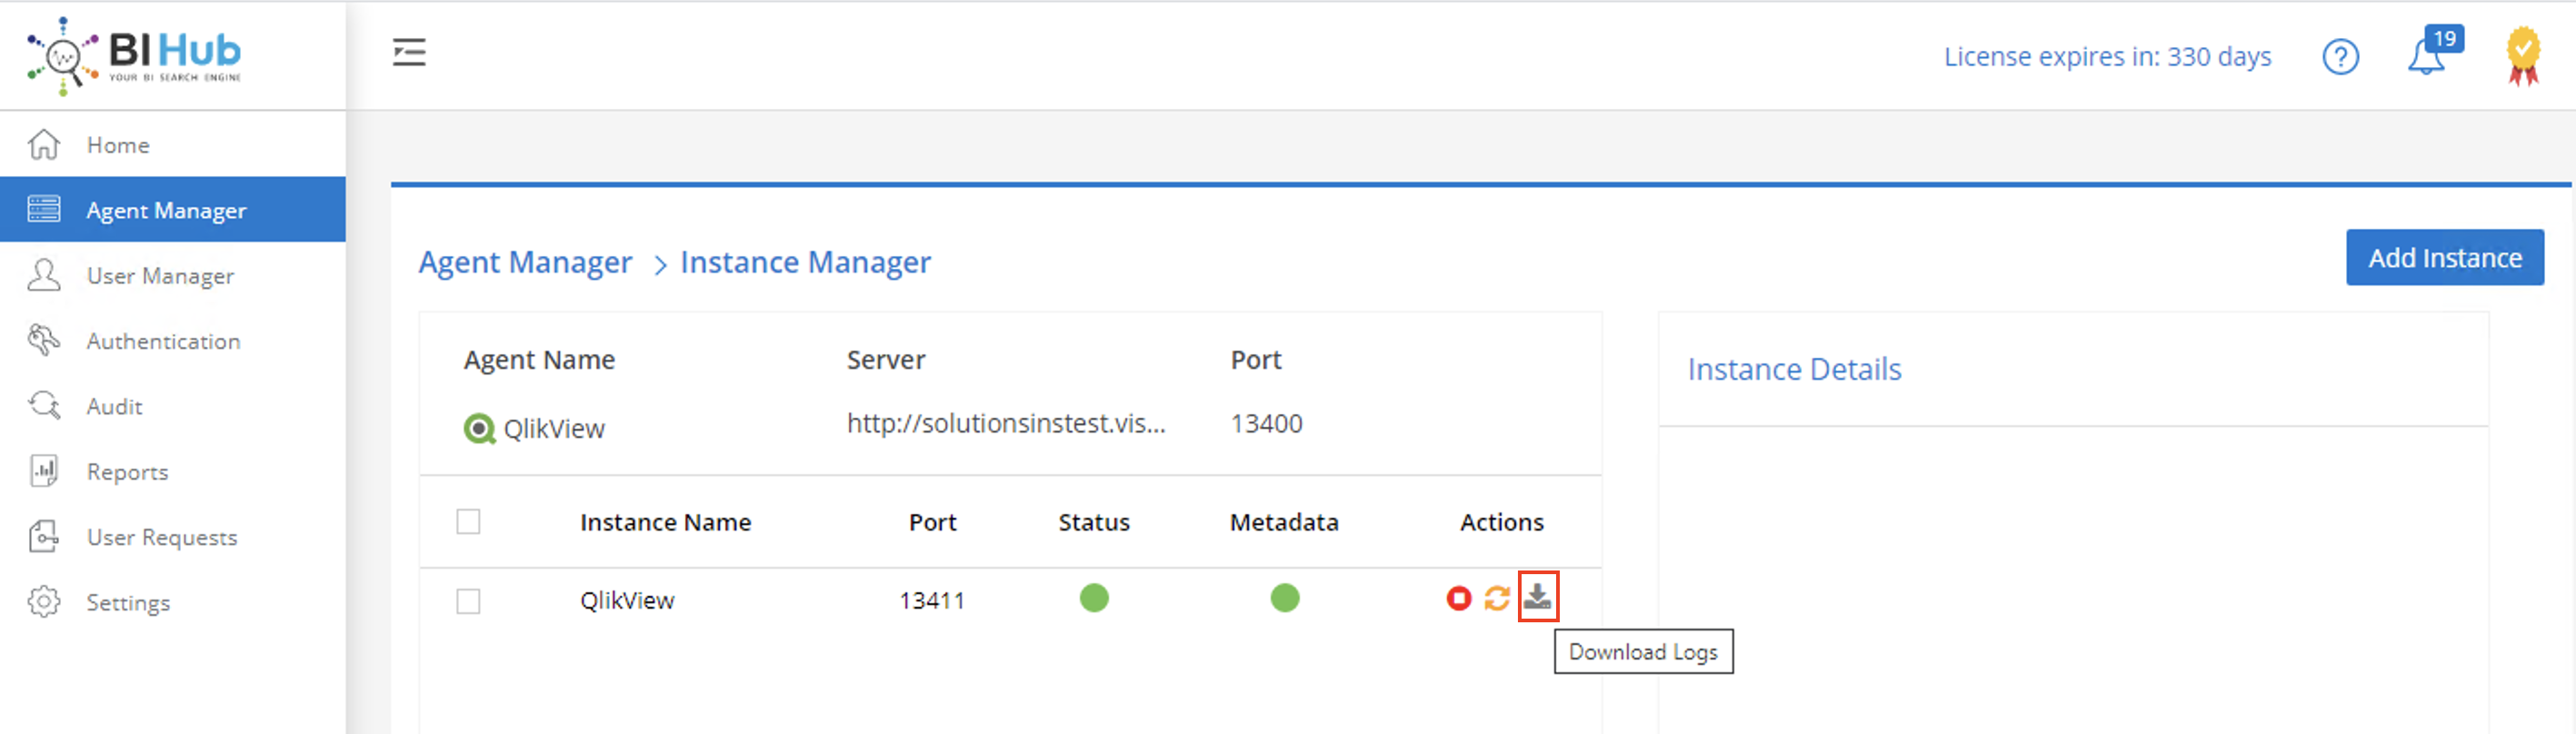Viewport: 2576px width, 734px height.
Task: Select Agent Manager menu item
Action: pos(172,210)
